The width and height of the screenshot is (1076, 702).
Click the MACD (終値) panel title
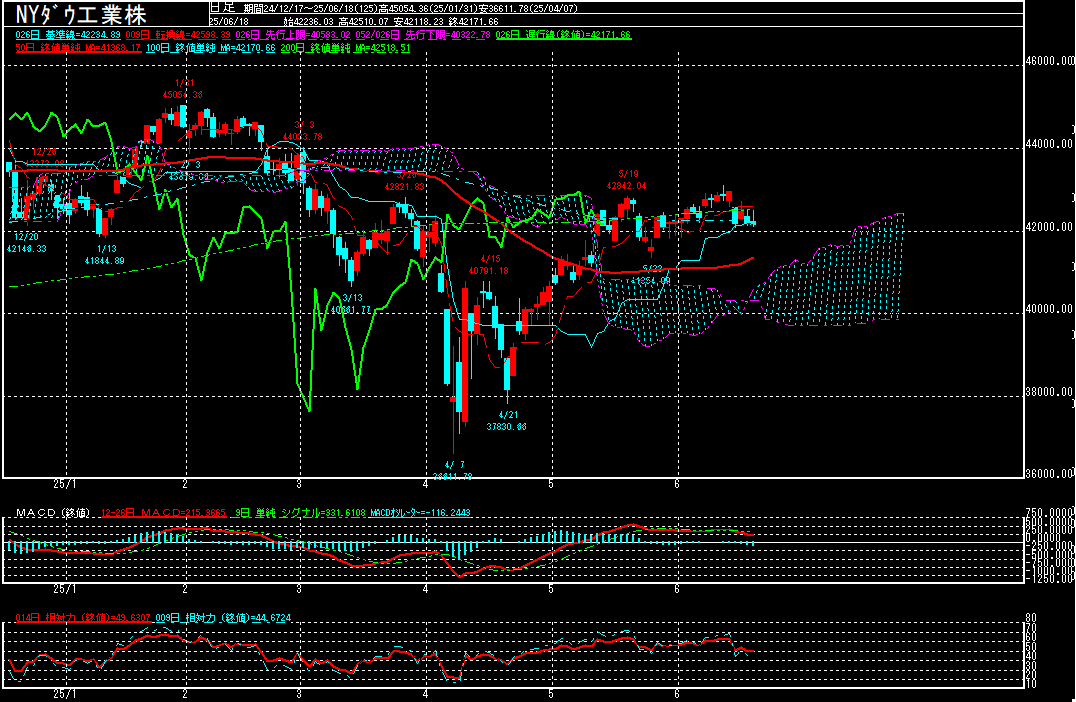pos(53,513)
